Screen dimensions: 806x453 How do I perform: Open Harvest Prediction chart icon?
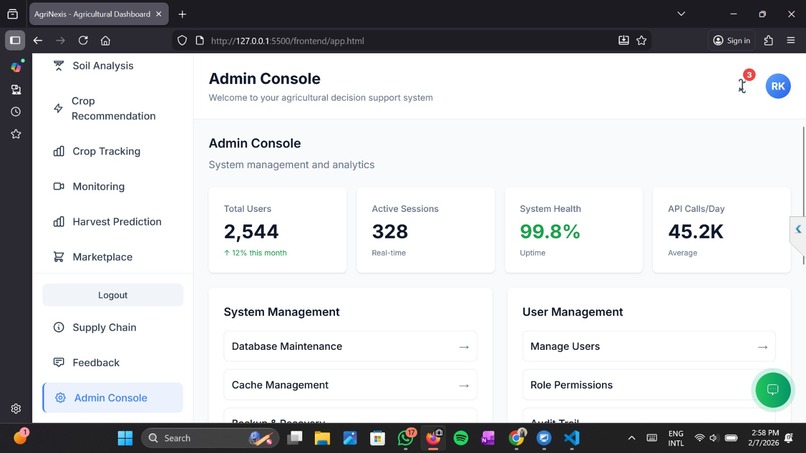tap(59, 222)
